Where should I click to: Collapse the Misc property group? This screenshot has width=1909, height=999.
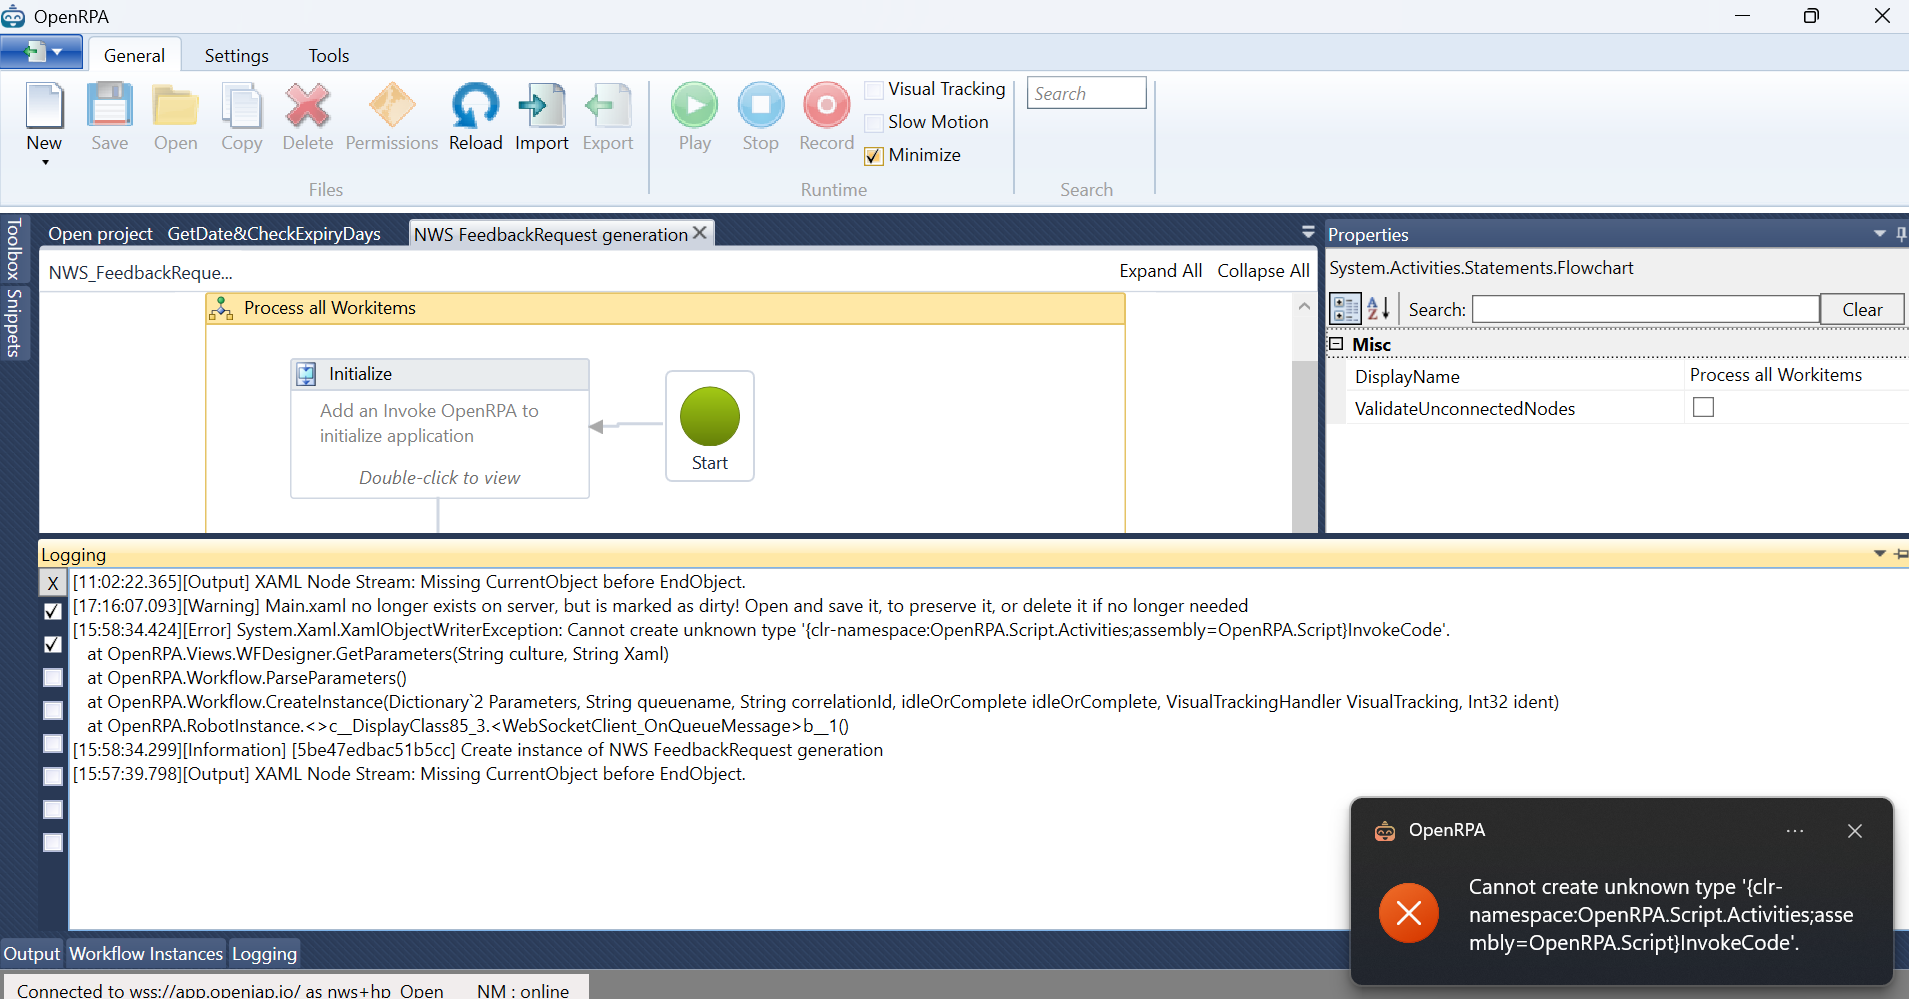click(1336, 344)
